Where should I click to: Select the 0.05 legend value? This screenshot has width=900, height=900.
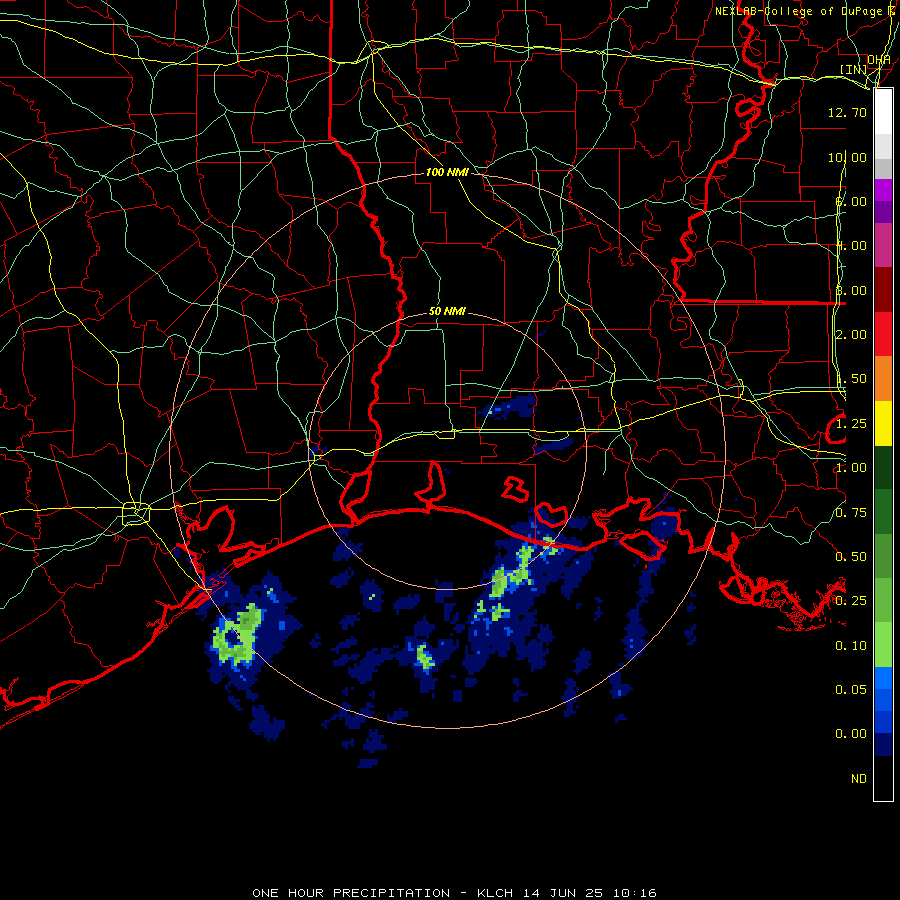[x=851, y=690]
